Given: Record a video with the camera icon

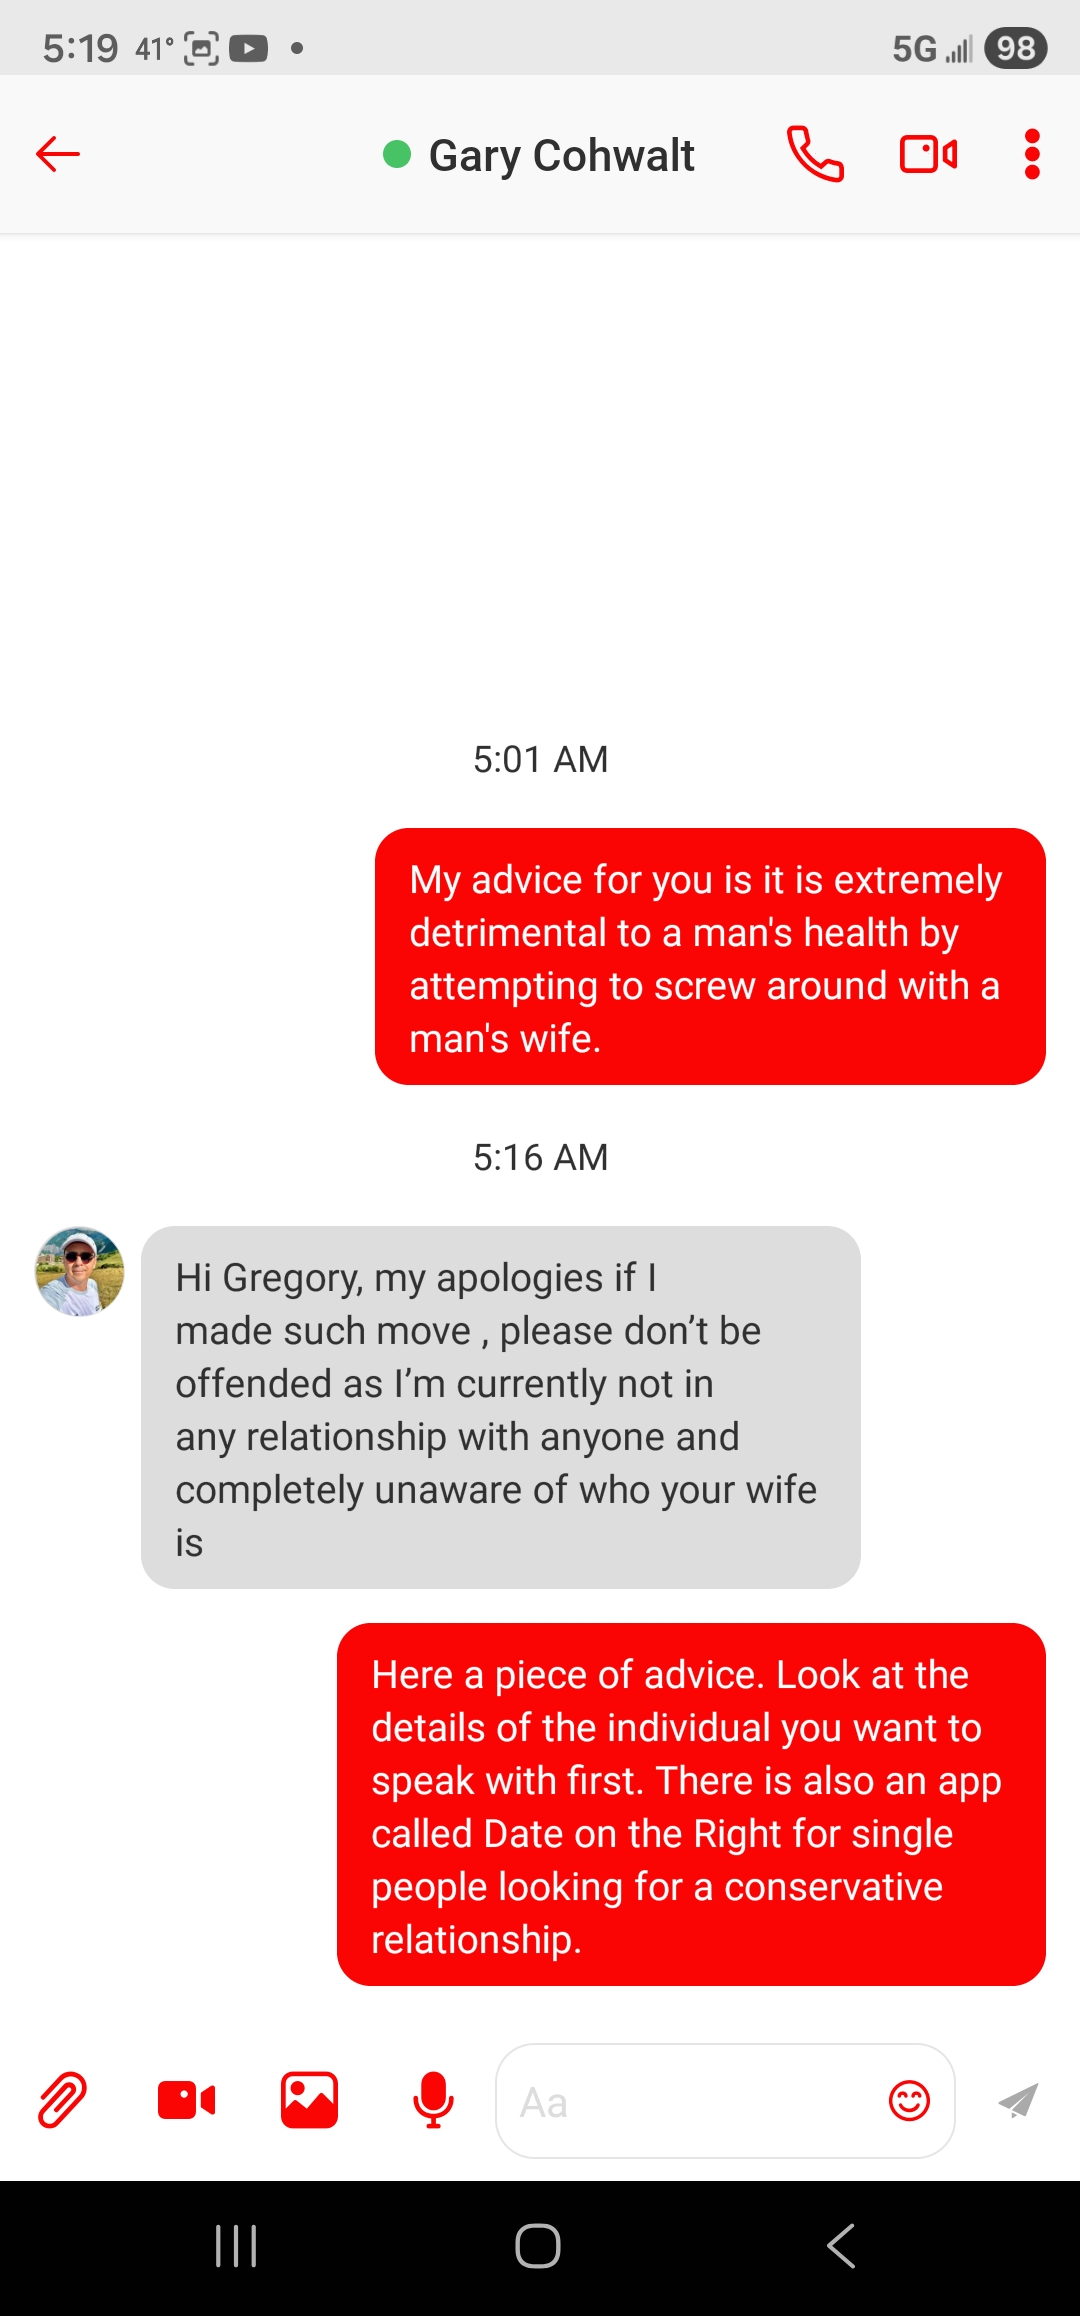Looking at the screenshot, I should click(x=186, y=2100).
